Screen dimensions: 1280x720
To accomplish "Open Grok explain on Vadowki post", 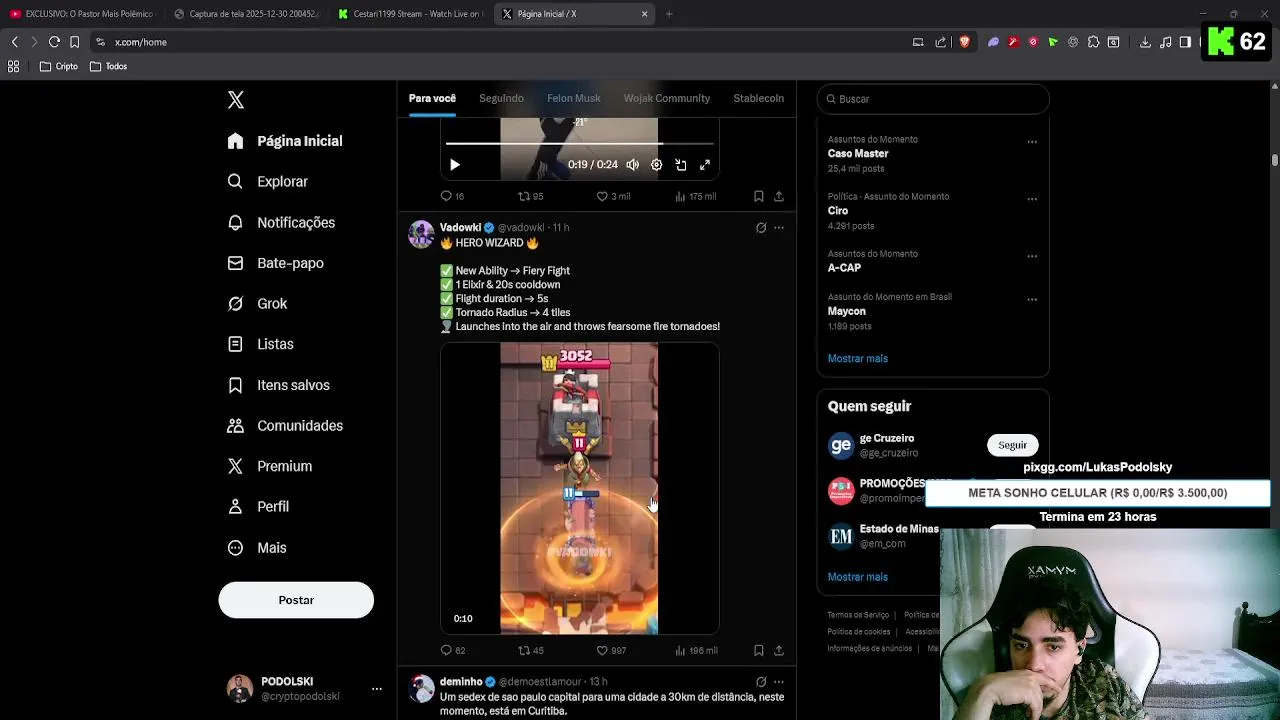I will click(761, 228).
